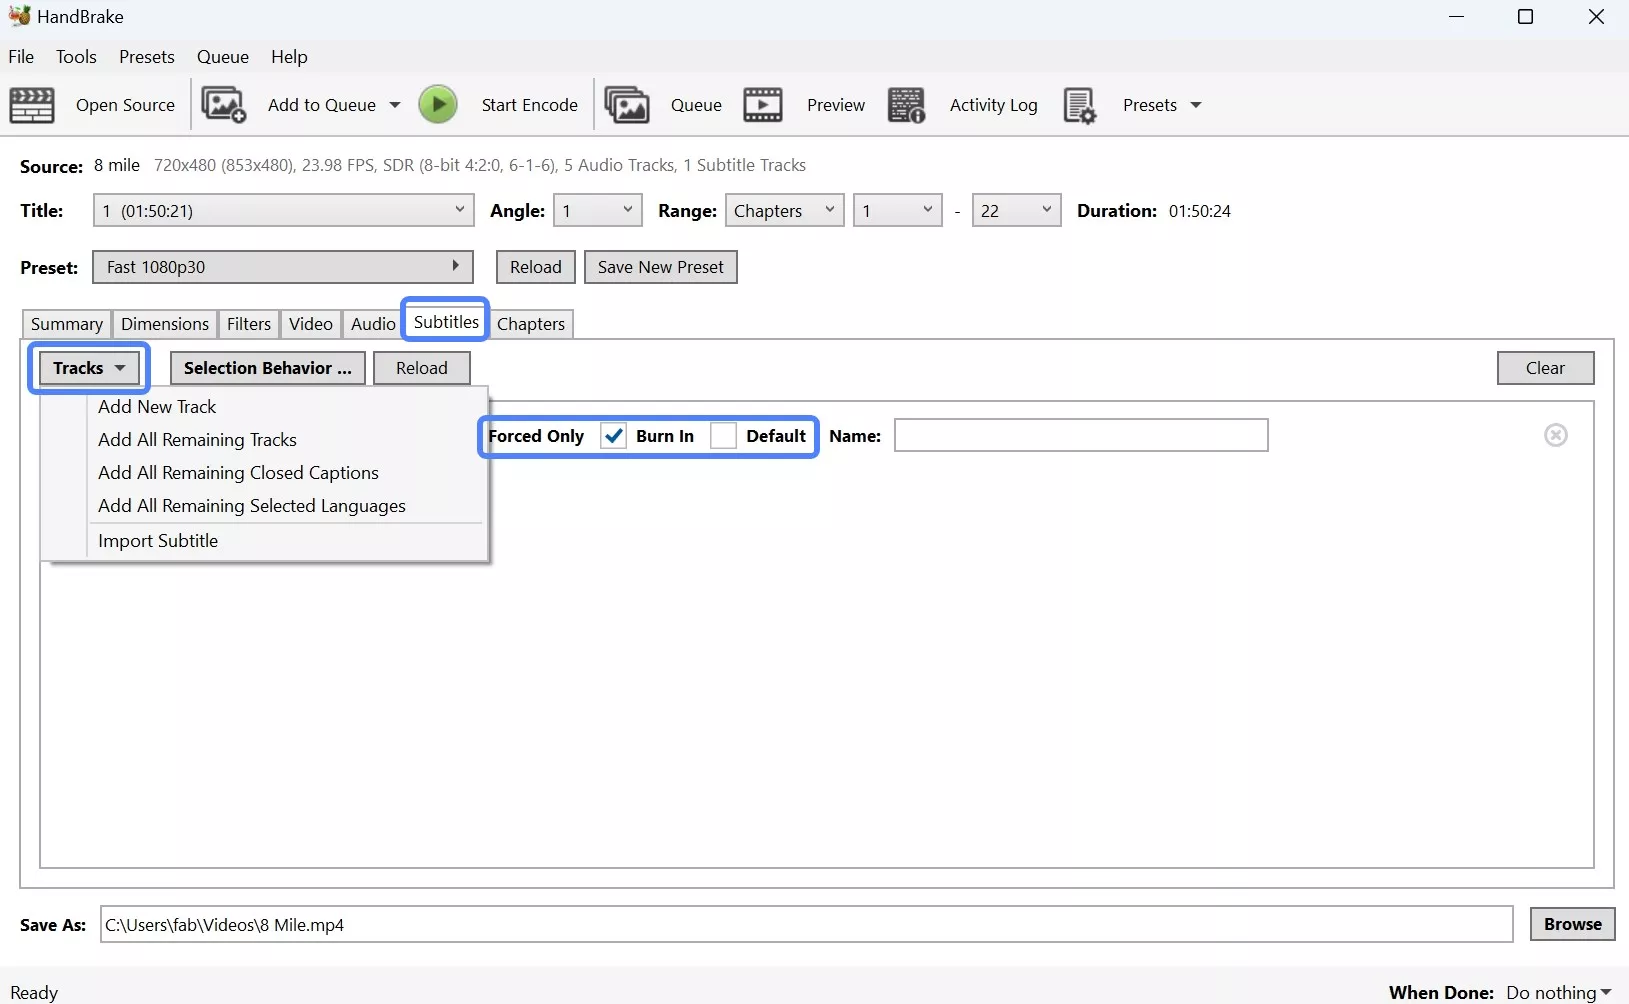The width and height of the screenshot is (1629, 1004).
Task: Clear the subtitle Name field using the X icon
Action: (x=1556, y=435)
